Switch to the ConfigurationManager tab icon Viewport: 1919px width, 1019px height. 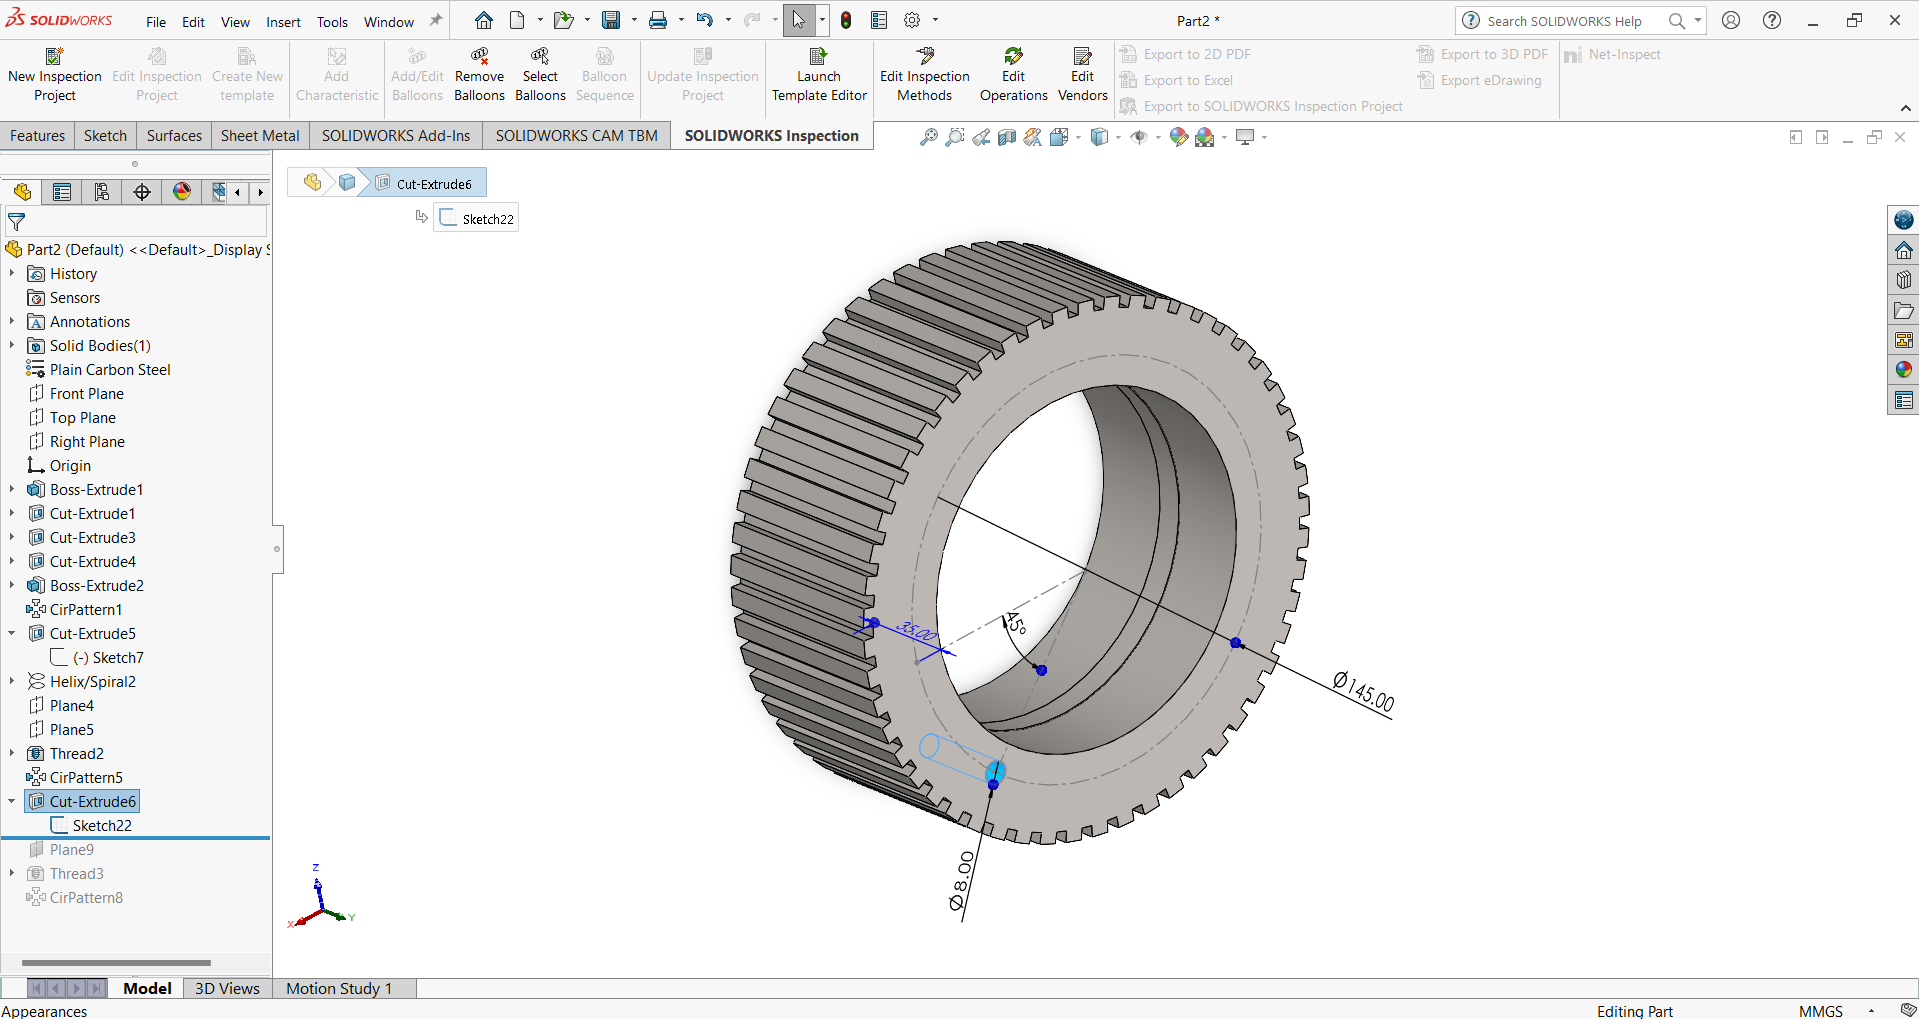pyautogui.click(x=102, y=192)
